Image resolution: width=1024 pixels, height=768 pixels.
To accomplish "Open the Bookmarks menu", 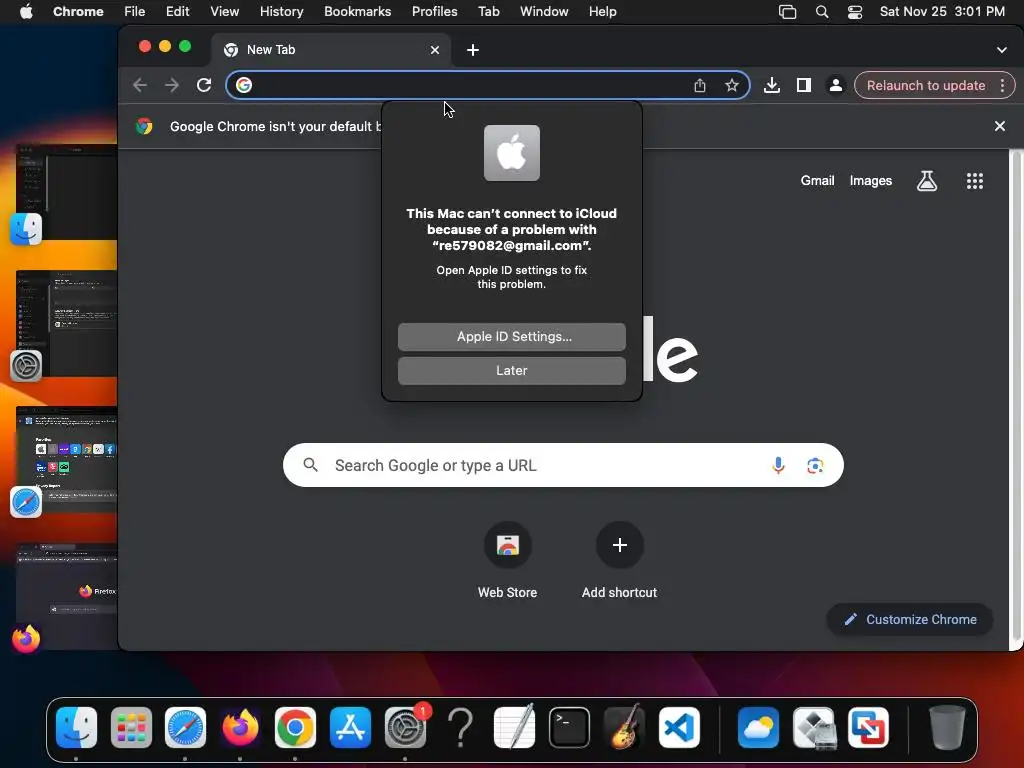I will pos(358,12).
